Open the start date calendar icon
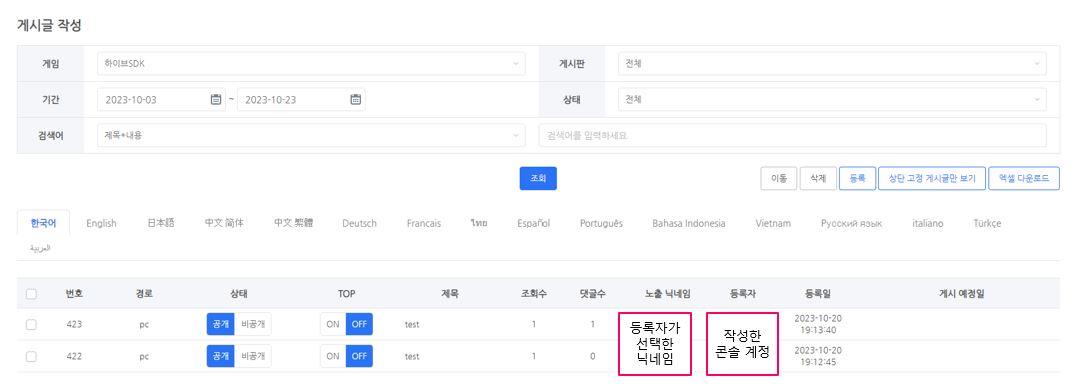Screen dimensions: 1085x392 216,100
